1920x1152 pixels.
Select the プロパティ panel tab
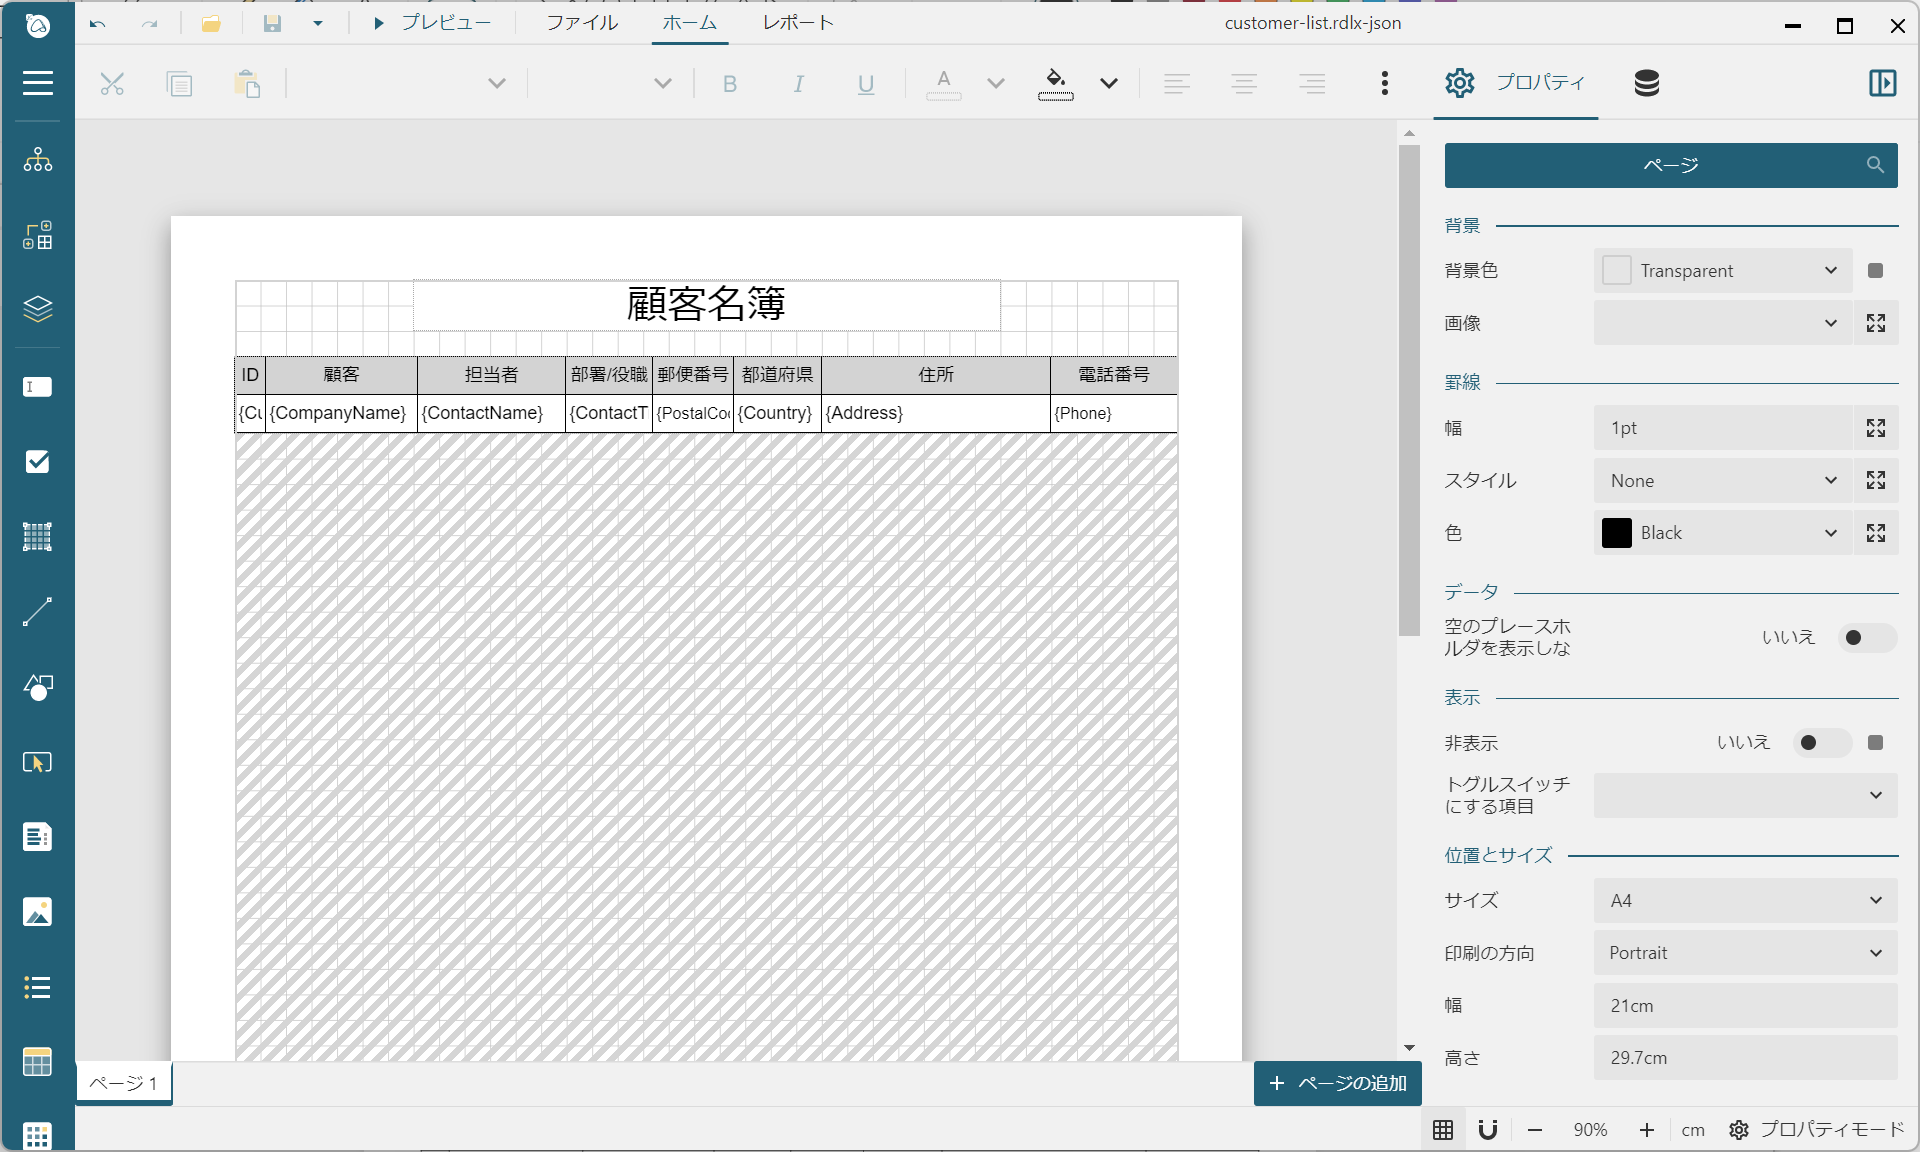click(x=1515, y=83)
